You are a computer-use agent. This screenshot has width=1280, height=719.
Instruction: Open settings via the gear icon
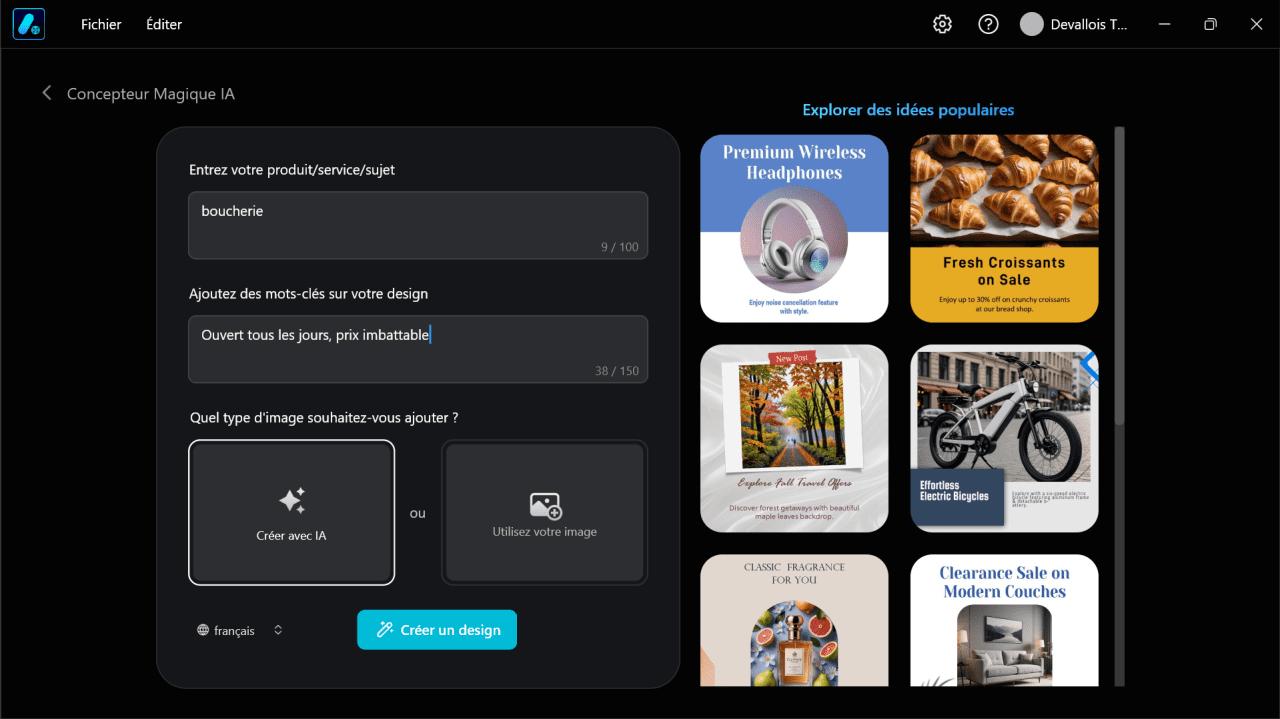point(941,23)
